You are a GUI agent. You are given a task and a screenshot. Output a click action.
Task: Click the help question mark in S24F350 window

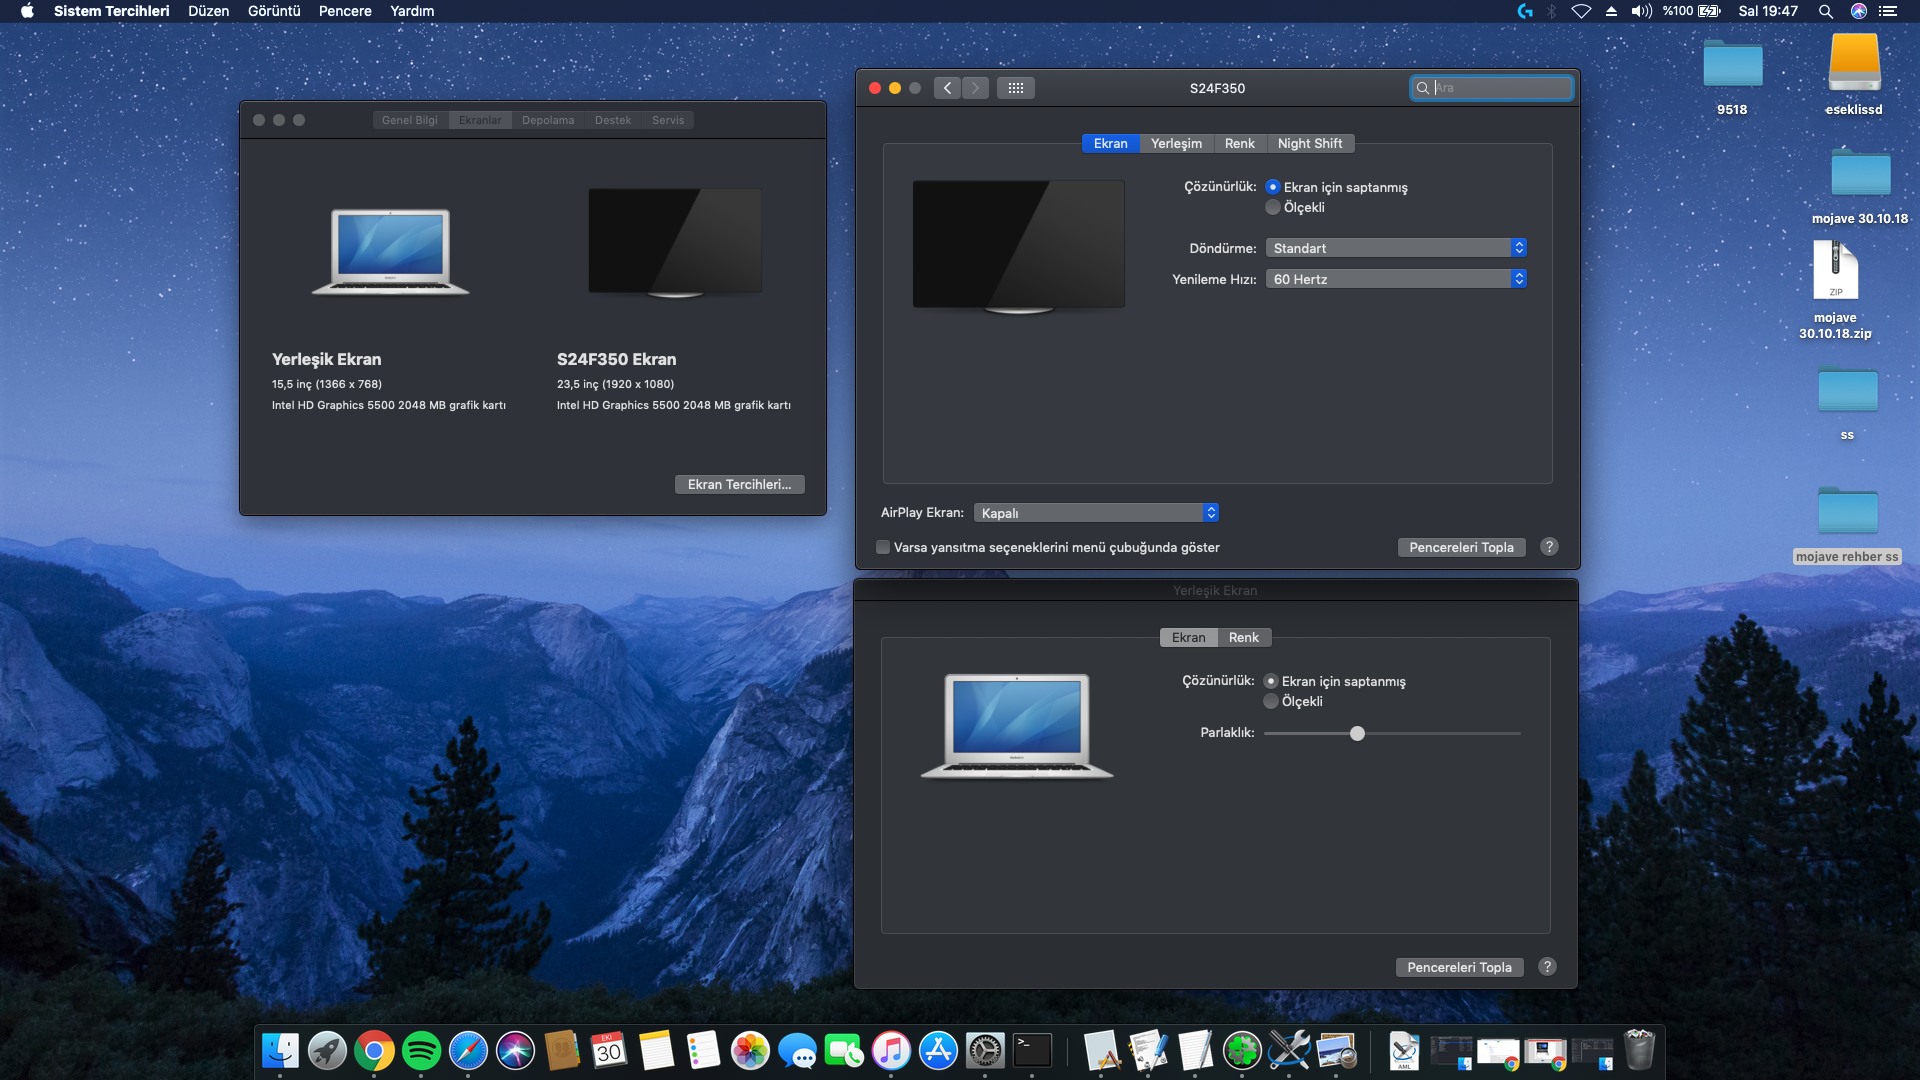tap(1549, 547)
